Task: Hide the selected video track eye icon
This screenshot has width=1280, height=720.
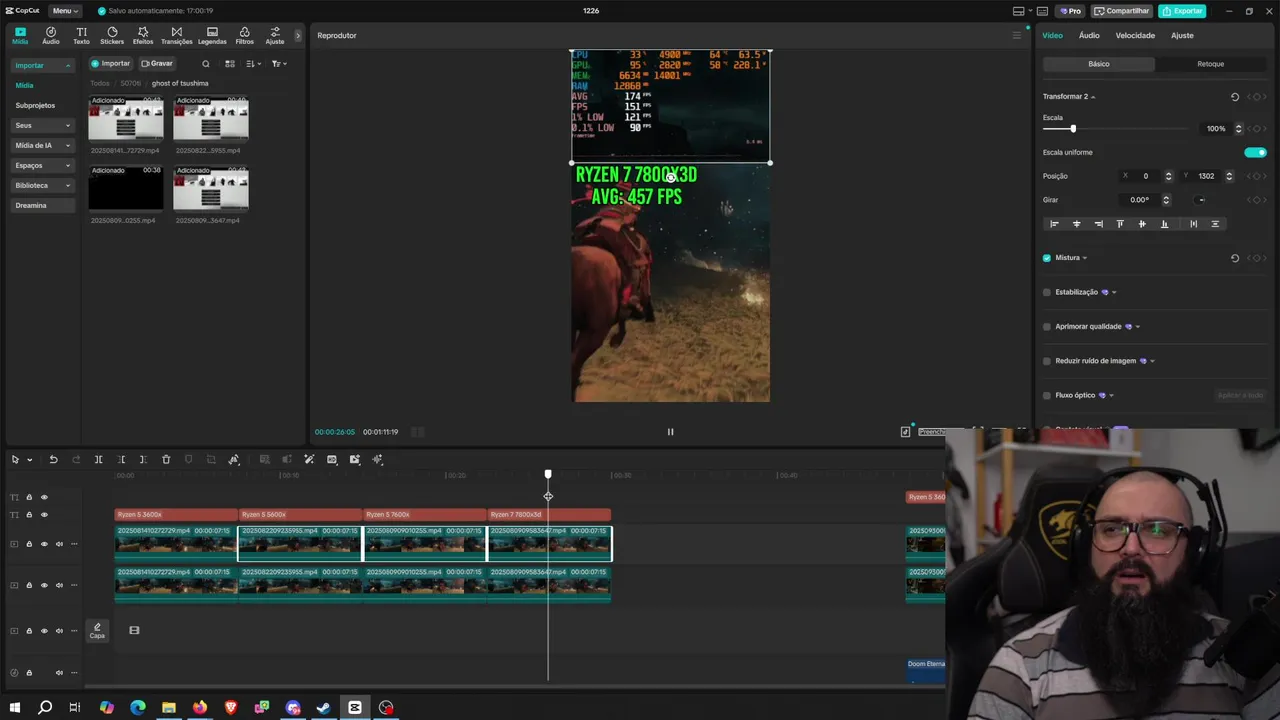Action: (44, 544)
